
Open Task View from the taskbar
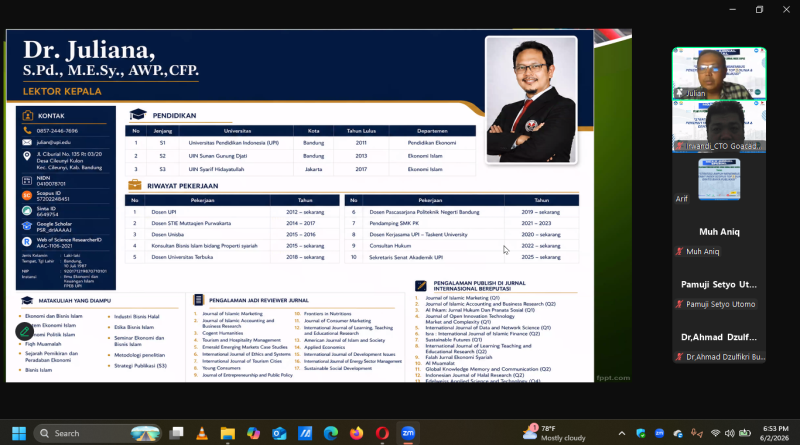point(177,433)
